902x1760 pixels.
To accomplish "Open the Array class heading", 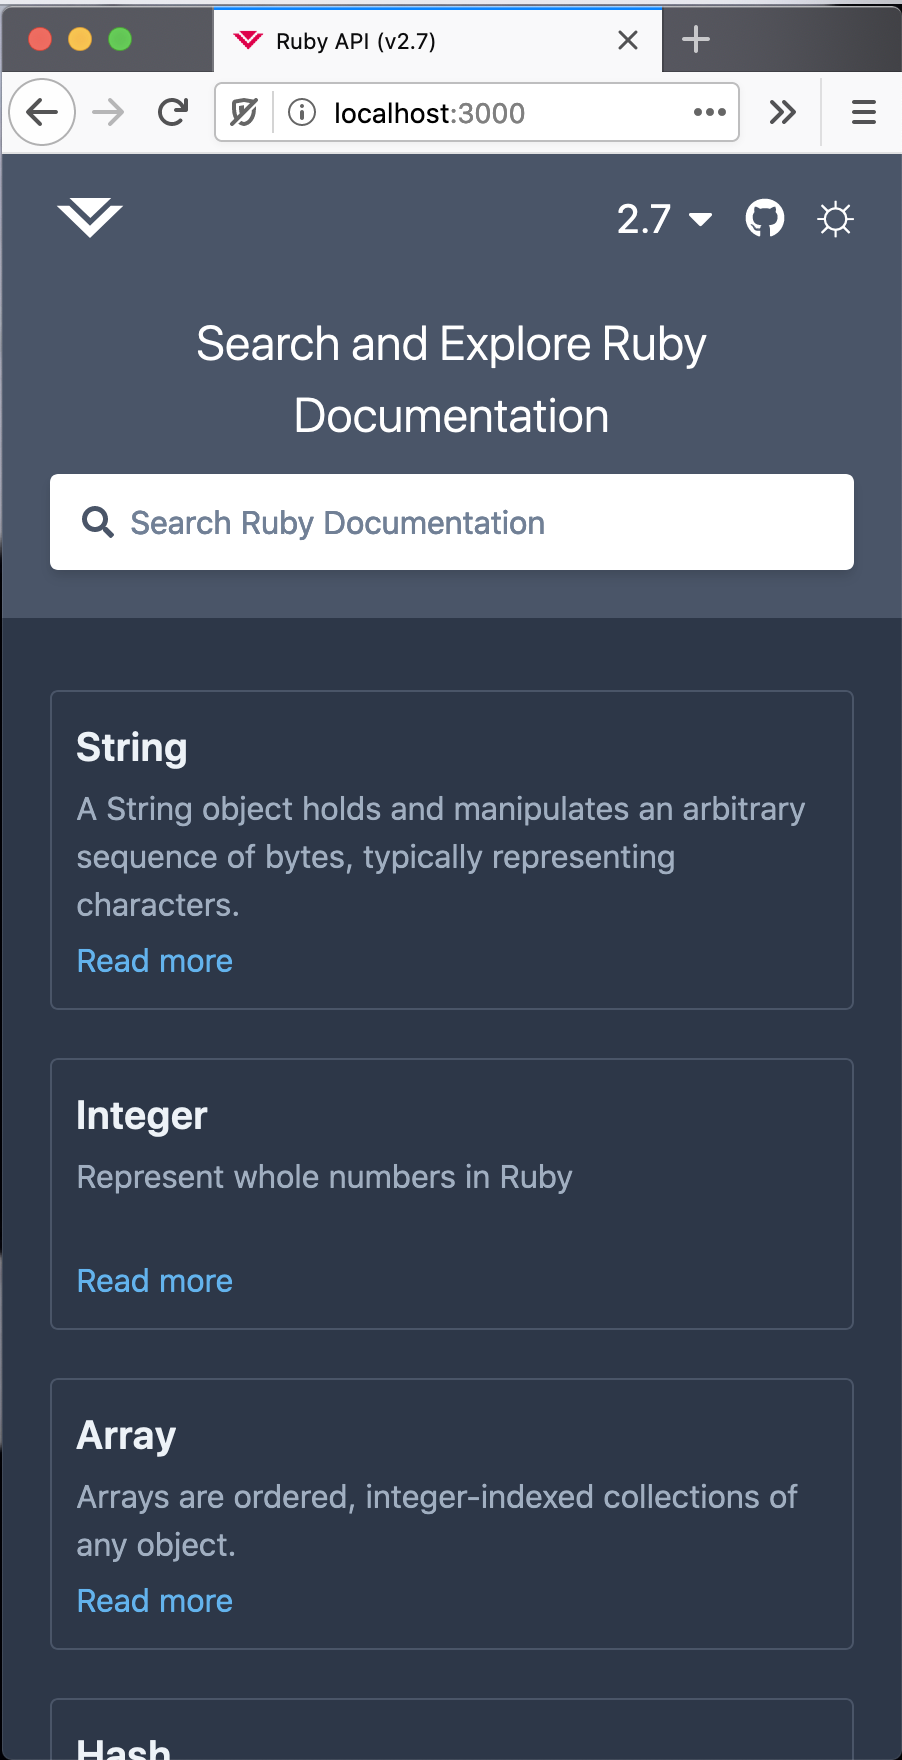I will pyautogui.click(x=127, y=1436).
